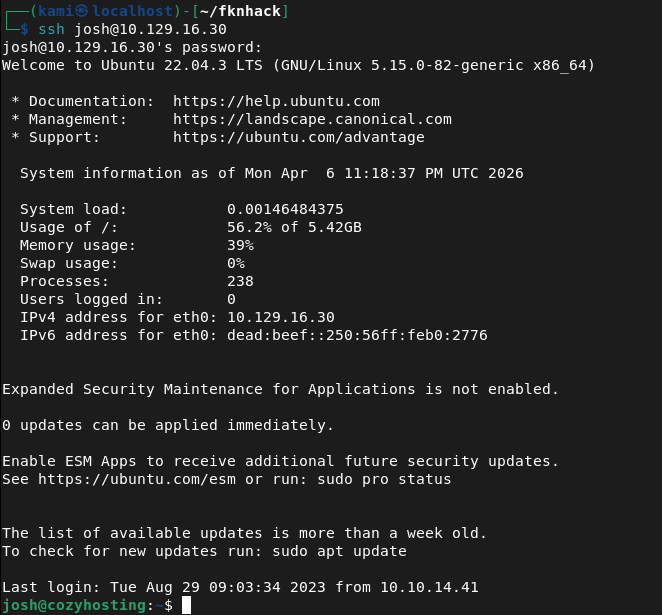Click the josh@cozyhosting prompt text

[74, 605]
